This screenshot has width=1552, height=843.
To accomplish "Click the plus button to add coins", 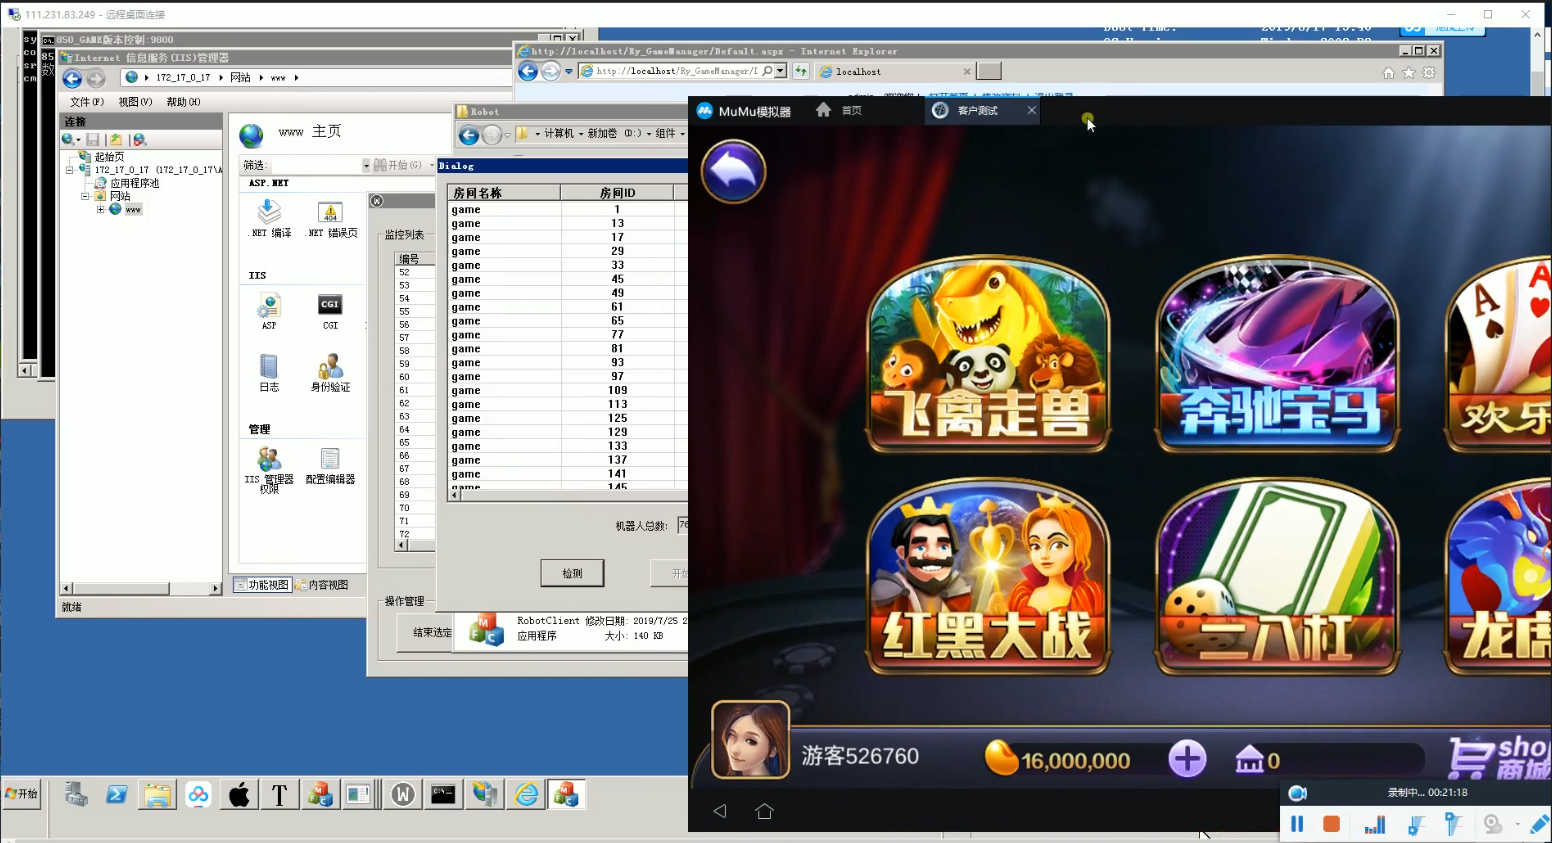I will (1187, 759).
